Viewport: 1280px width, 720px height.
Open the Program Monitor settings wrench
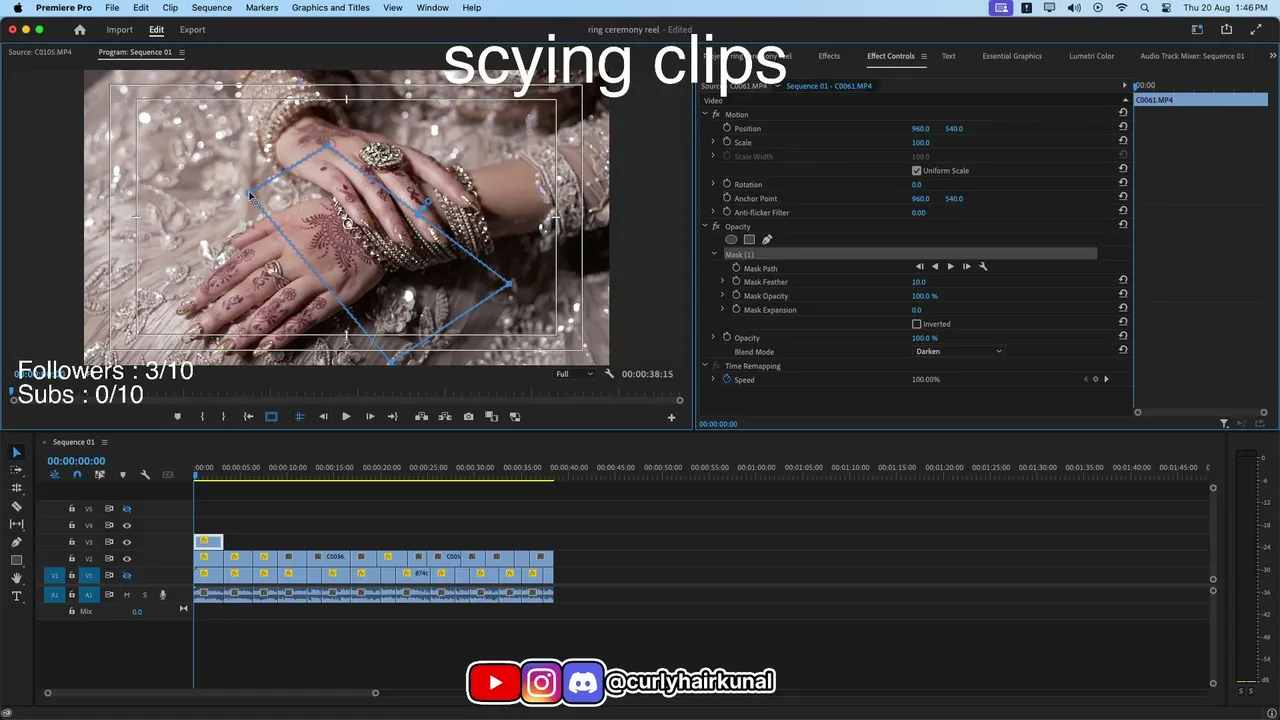pos(609,374)
